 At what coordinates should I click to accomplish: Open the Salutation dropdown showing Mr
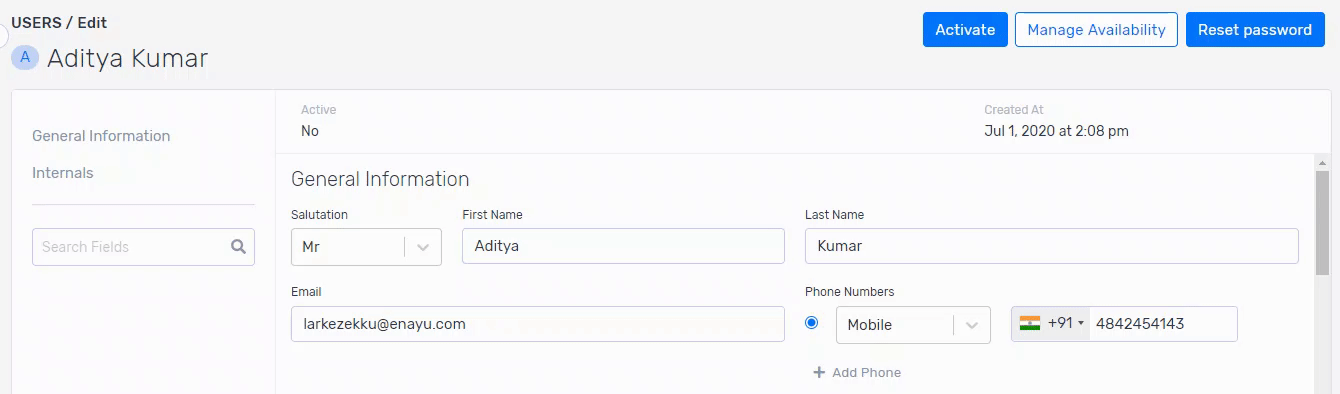(x=366, y=246)
